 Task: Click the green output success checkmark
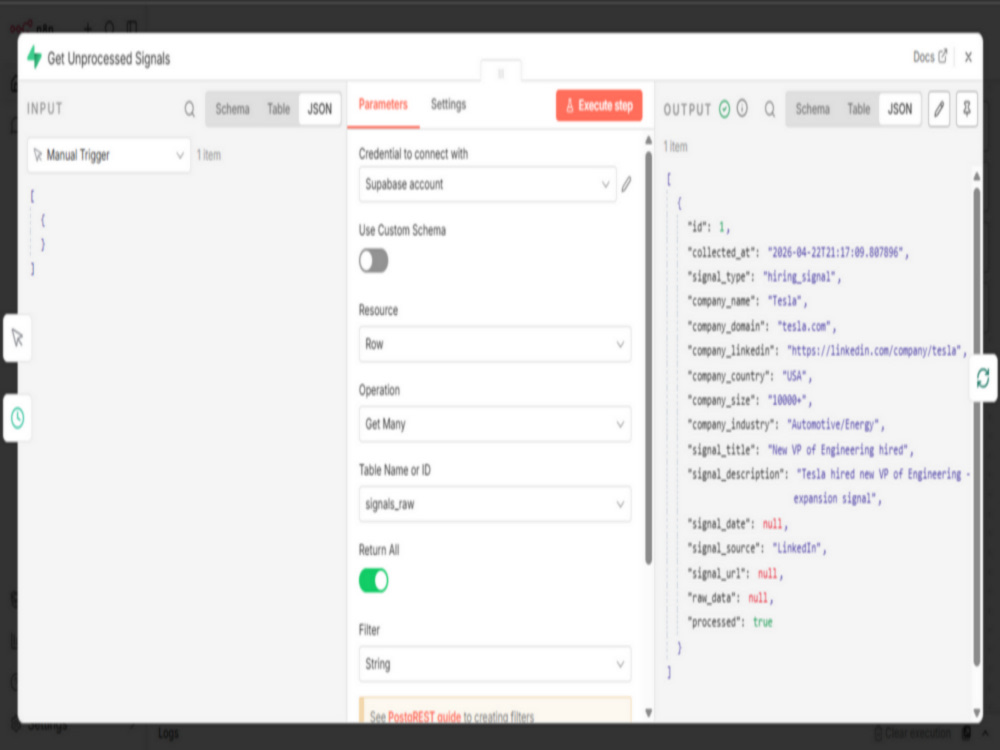(x=724, y=109)
